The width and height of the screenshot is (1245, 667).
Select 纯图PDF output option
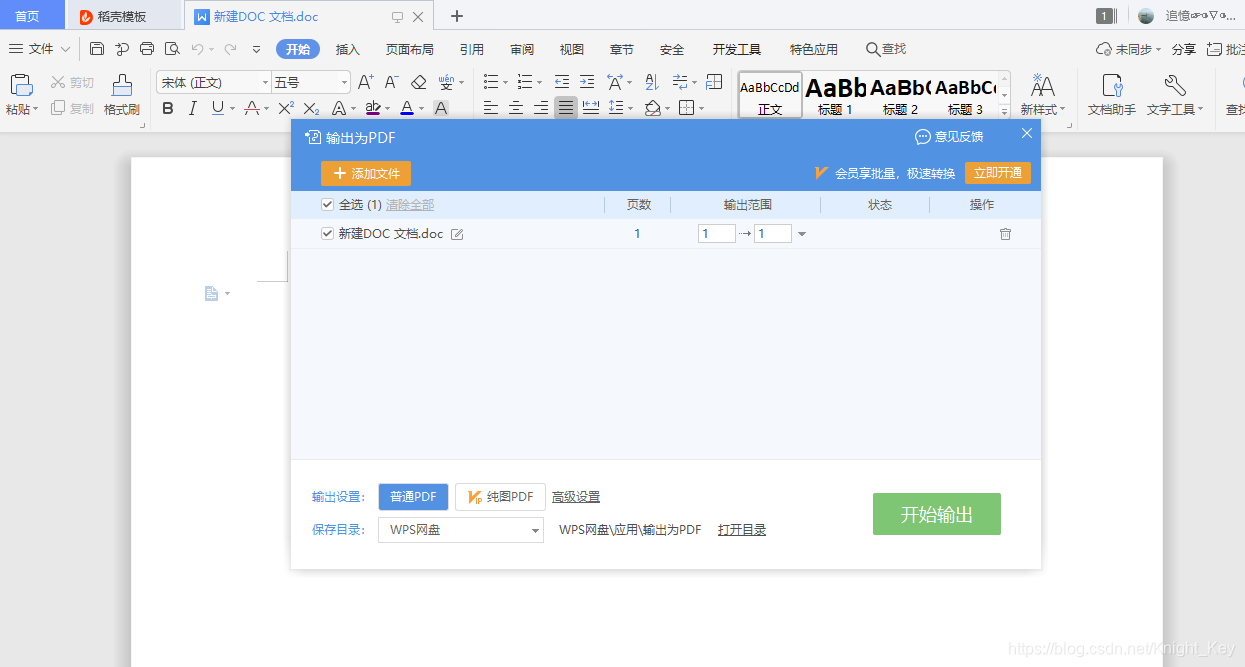pyautogui.click(x=500, y=496)
